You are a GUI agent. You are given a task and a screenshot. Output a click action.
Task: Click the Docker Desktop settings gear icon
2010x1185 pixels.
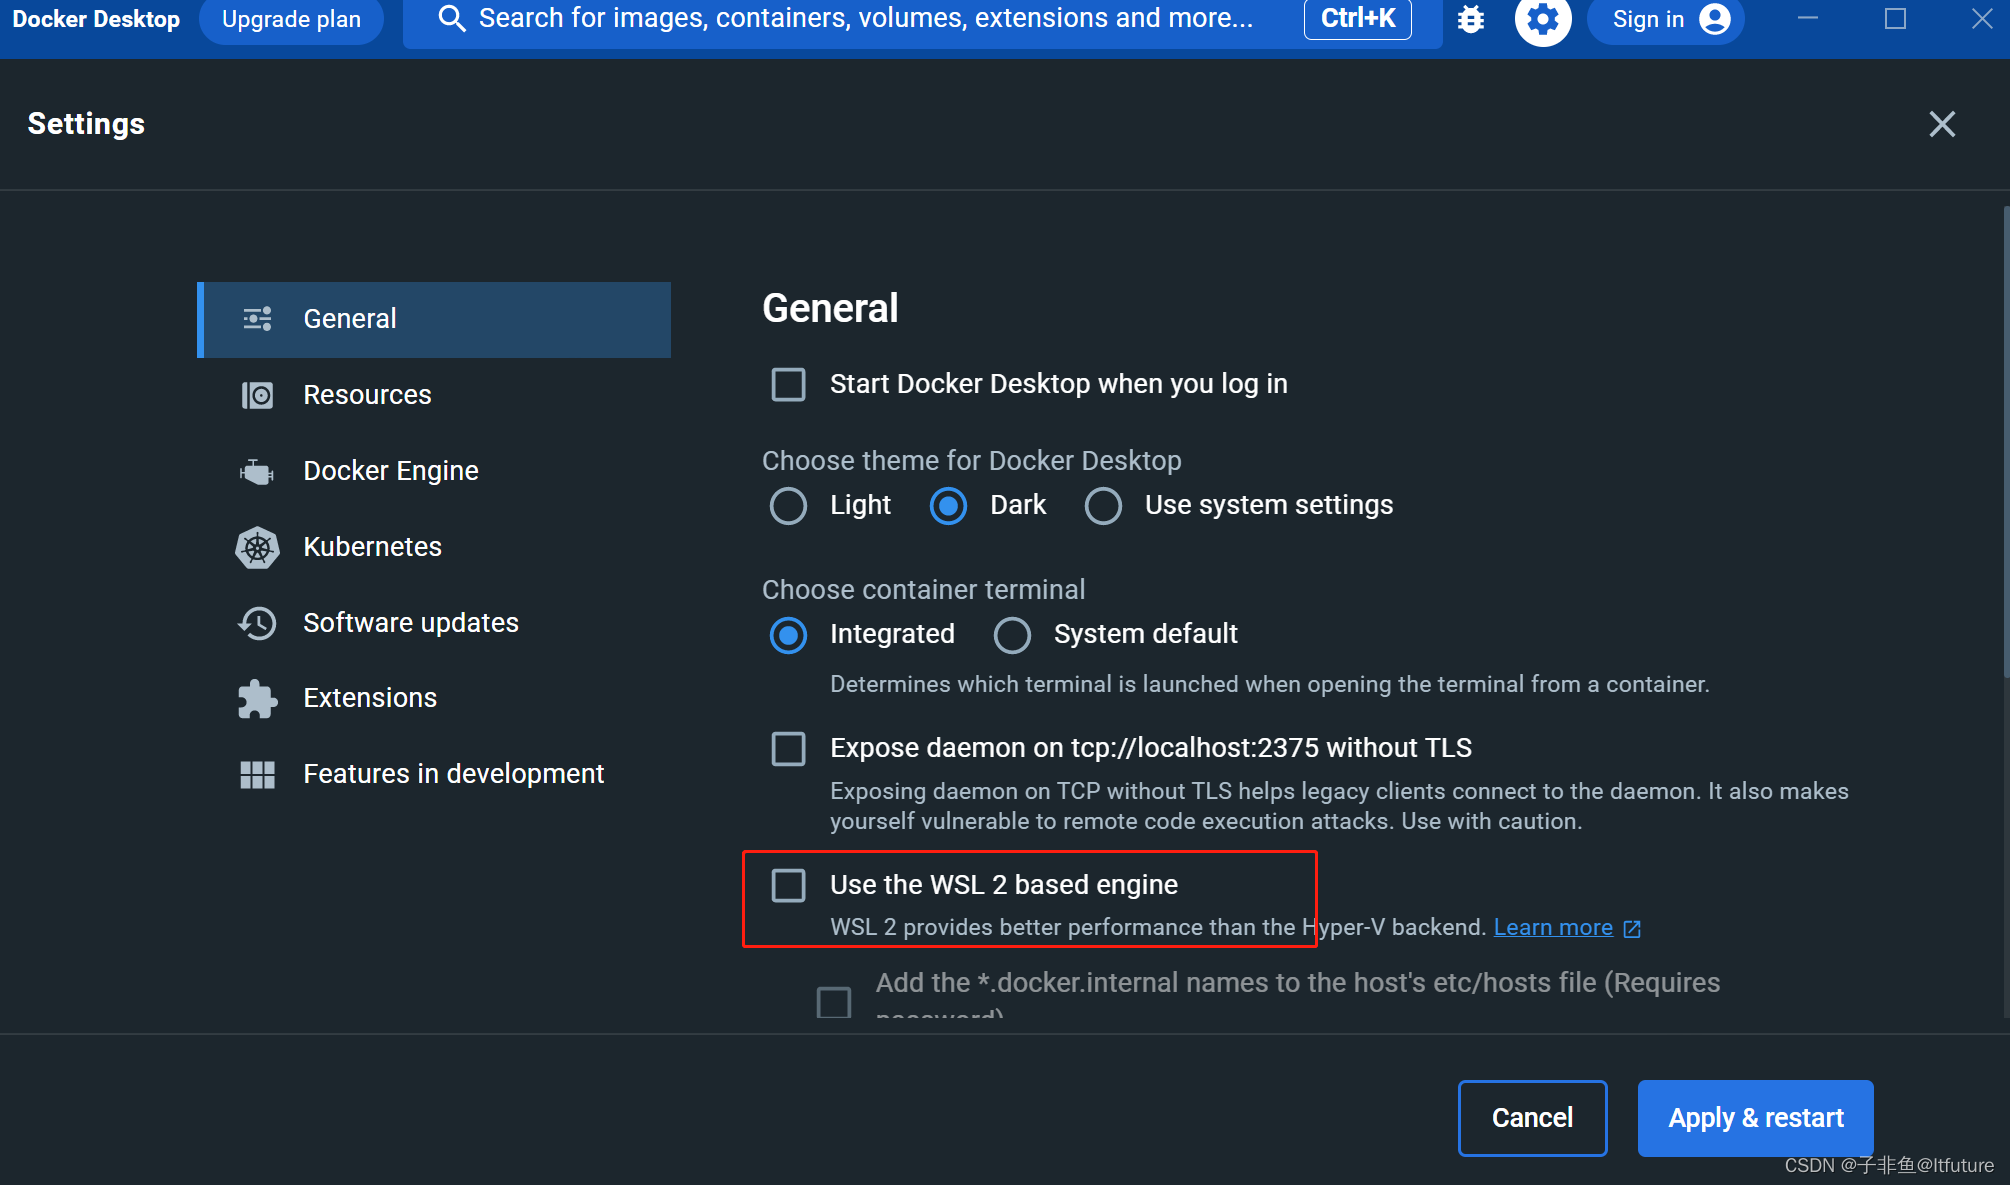(1540, 21)
